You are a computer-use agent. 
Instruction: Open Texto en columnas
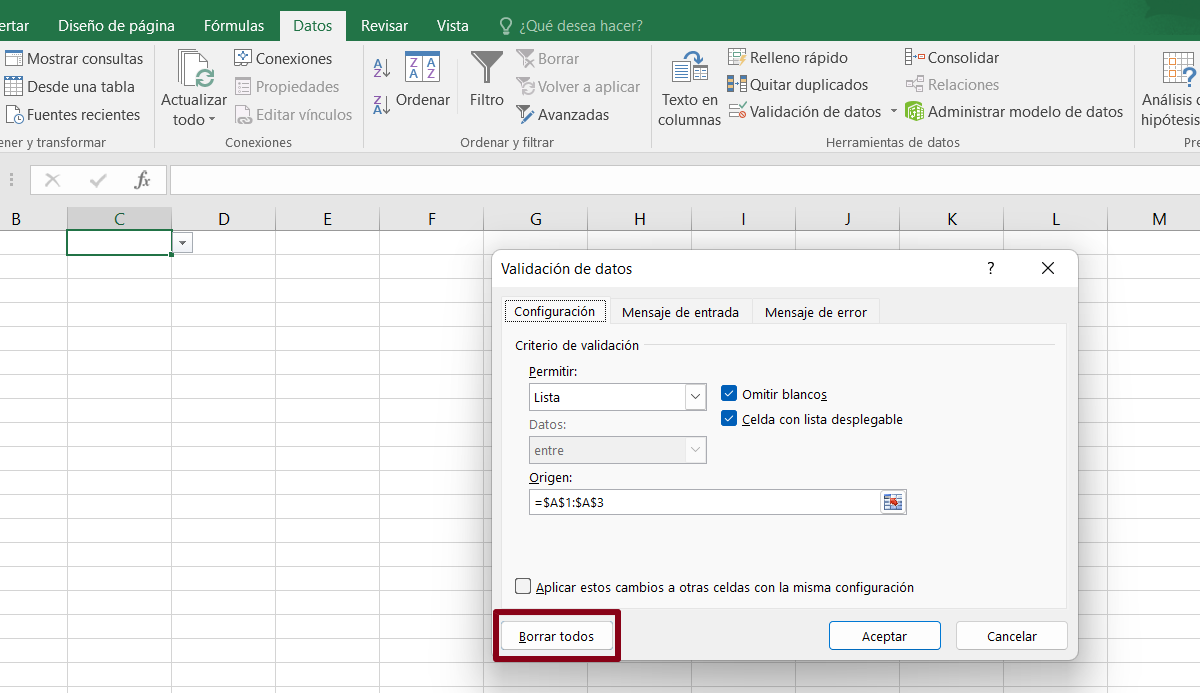click(690, 90)
